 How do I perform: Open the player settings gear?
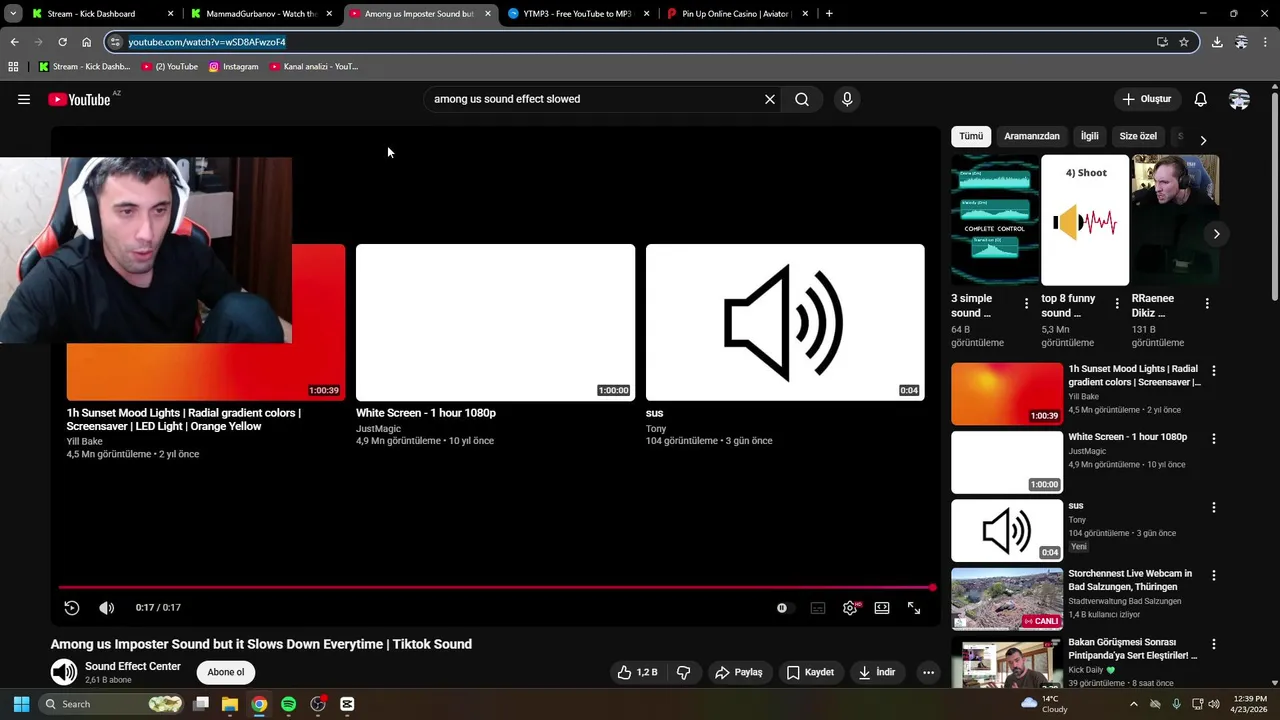tap(850, 608)
